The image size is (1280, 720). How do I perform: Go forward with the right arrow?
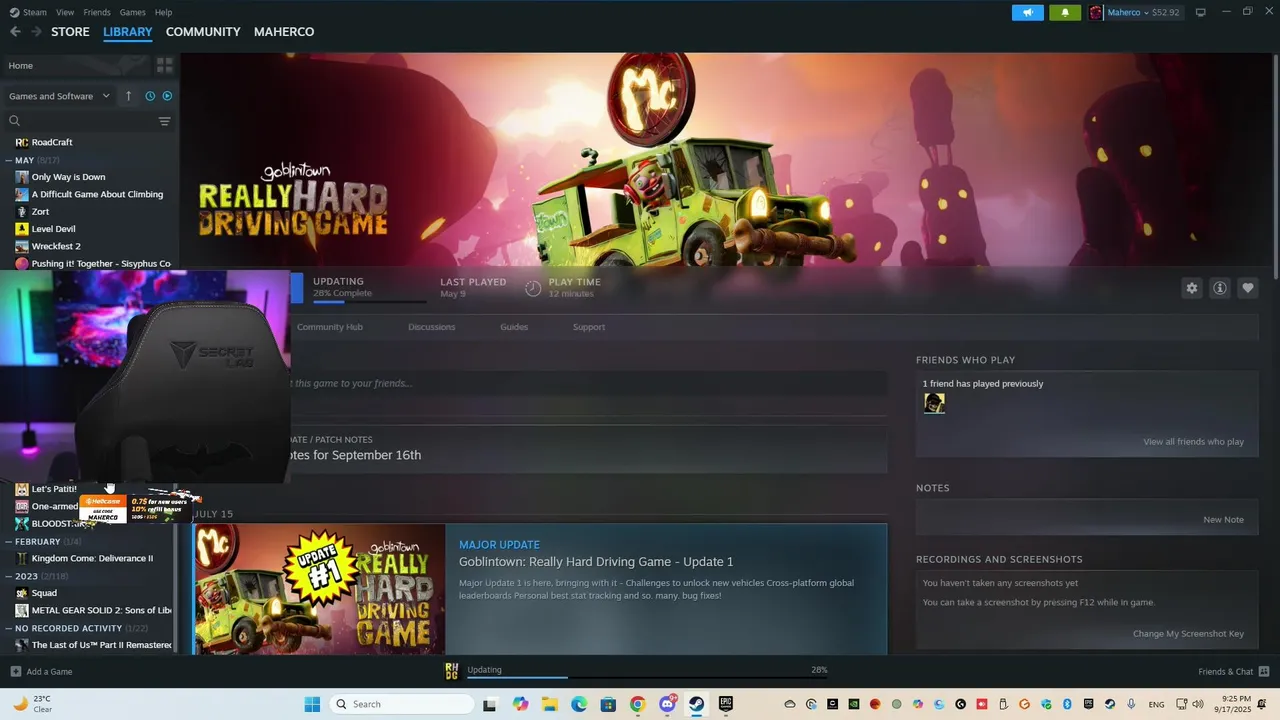(36, 32)
